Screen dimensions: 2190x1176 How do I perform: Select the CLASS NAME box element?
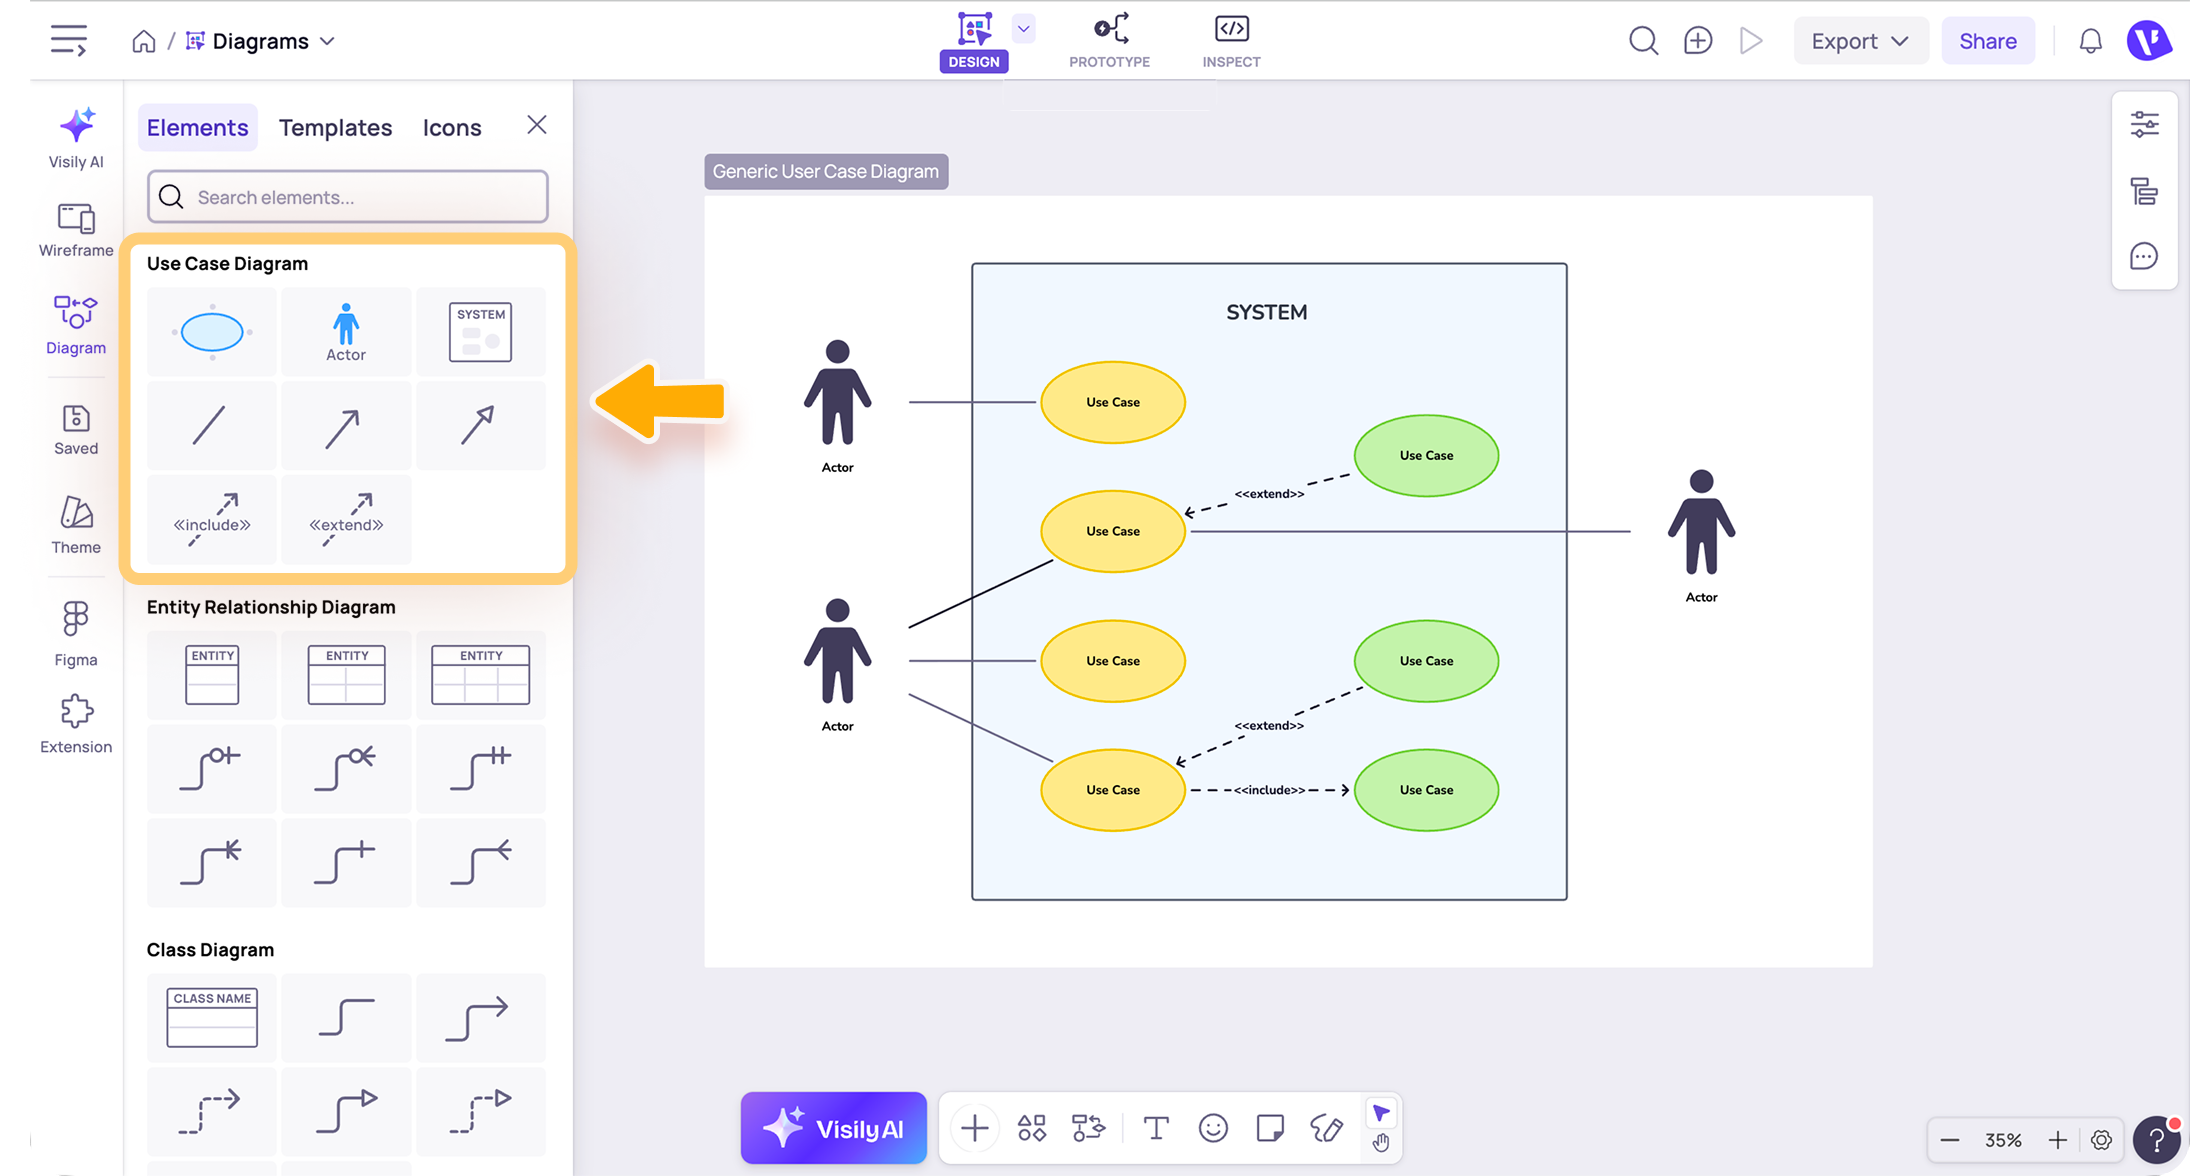coord(212,1017)
